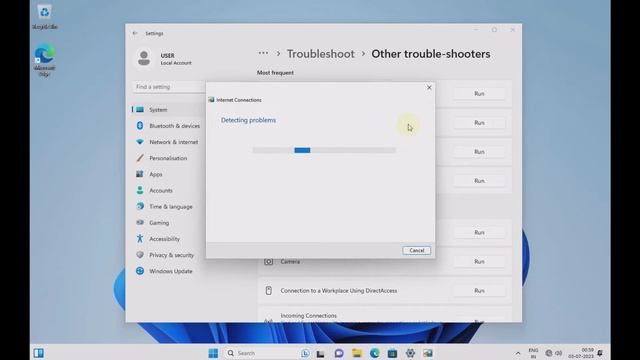Close the Internet Connections dialog
640x360 pixels.
(x=429, y=87)
